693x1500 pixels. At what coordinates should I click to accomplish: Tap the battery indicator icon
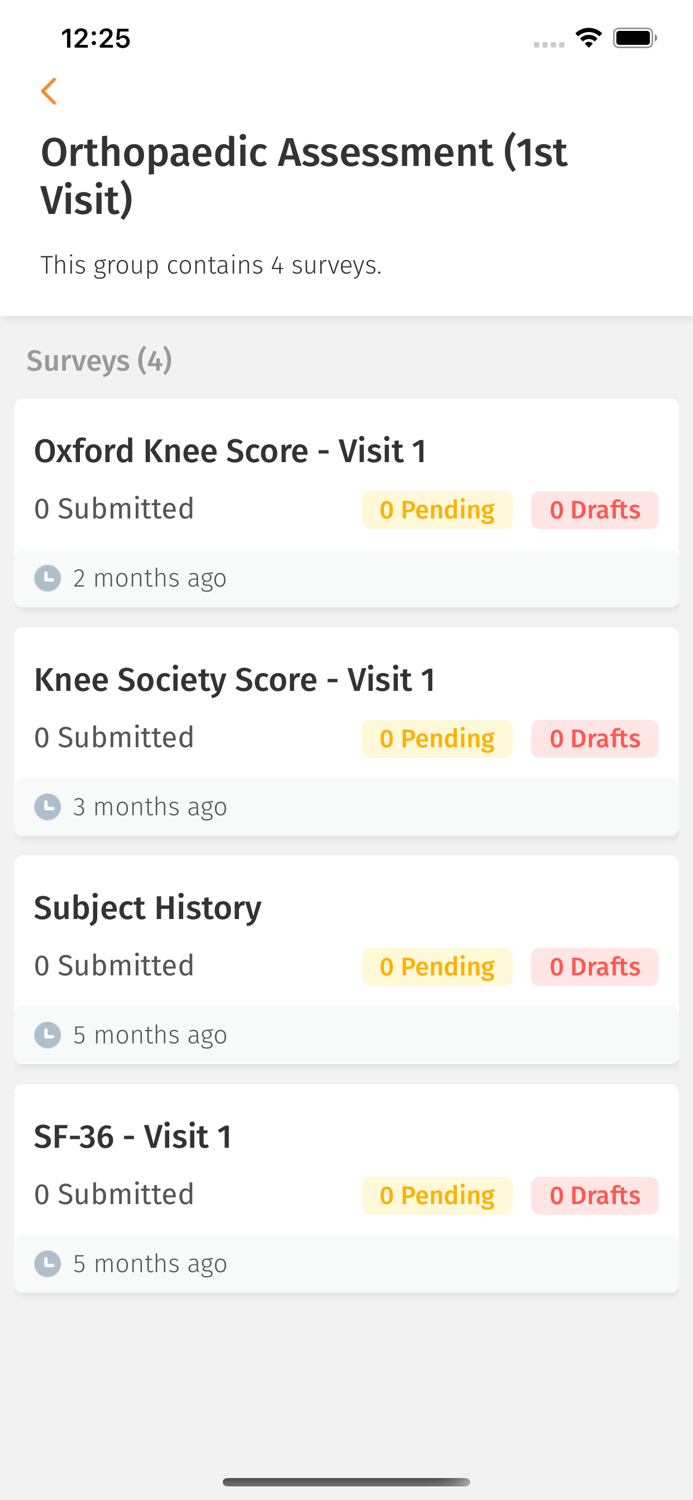click(x=634, y=38)
